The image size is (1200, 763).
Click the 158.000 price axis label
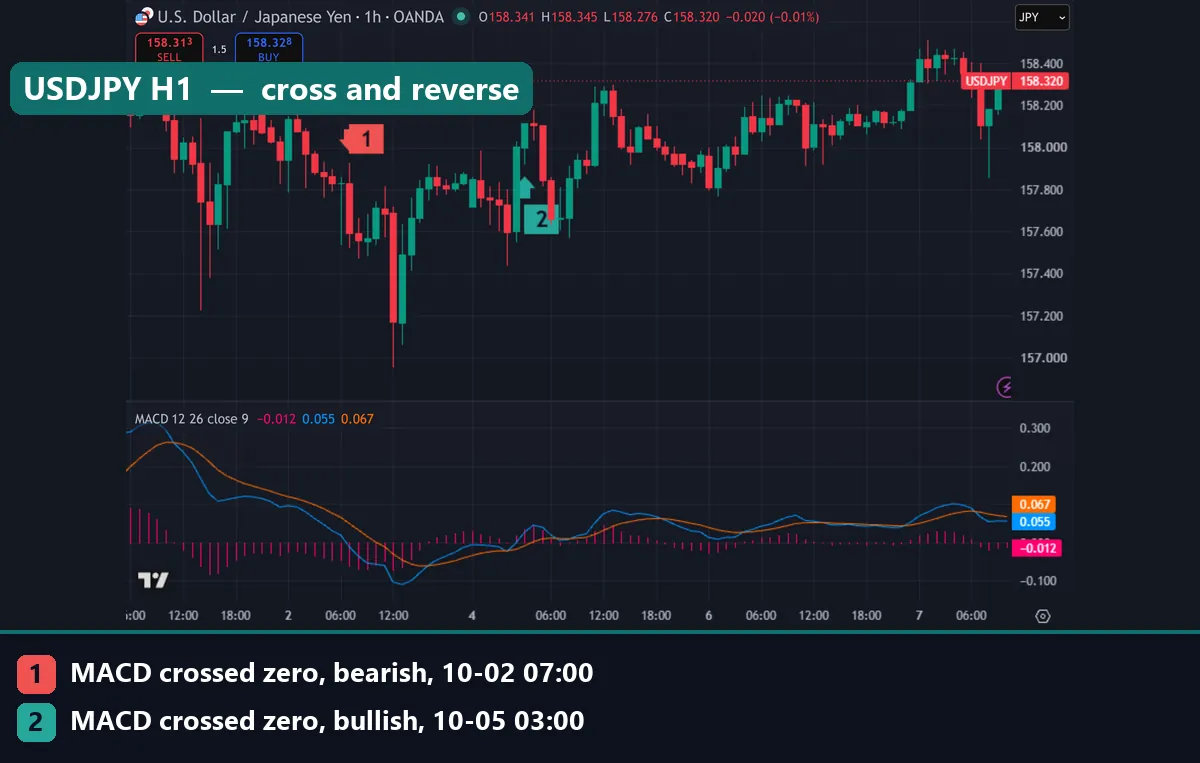pyautogui.click(x=1042, y=148)
